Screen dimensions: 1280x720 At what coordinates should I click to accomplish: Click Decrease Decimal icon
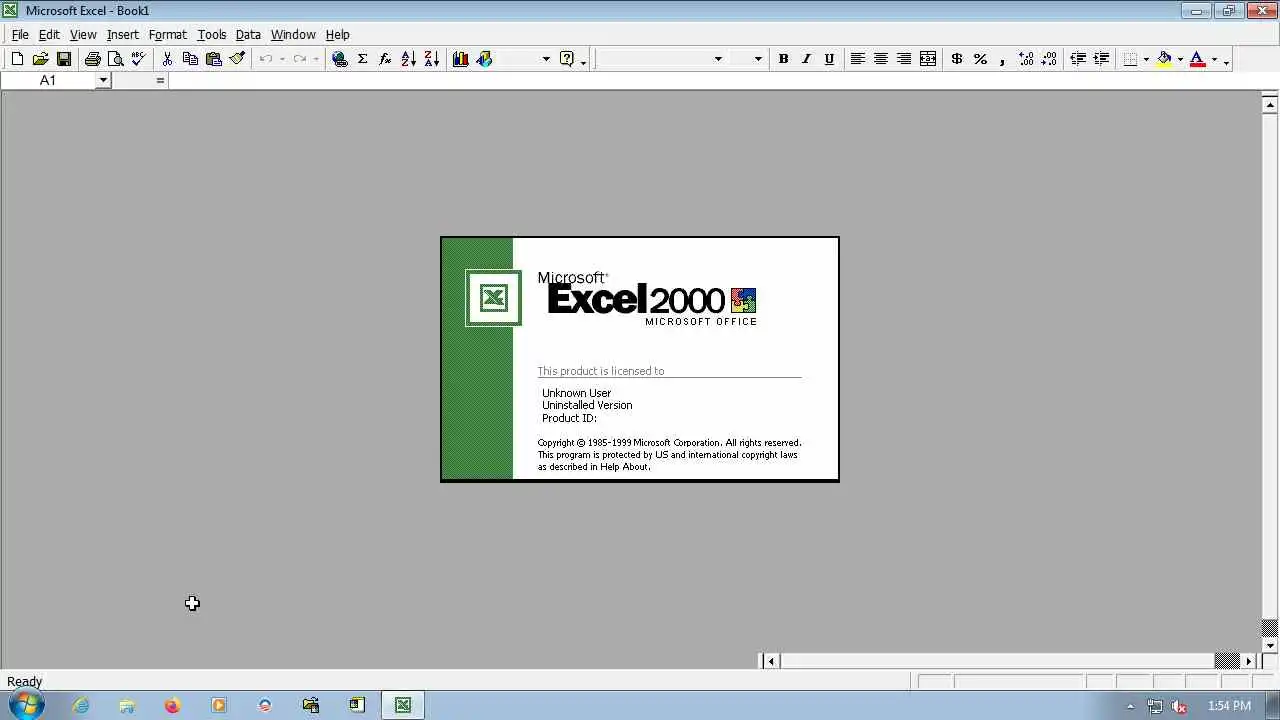pyautogui.click(x=1049, y=59)
